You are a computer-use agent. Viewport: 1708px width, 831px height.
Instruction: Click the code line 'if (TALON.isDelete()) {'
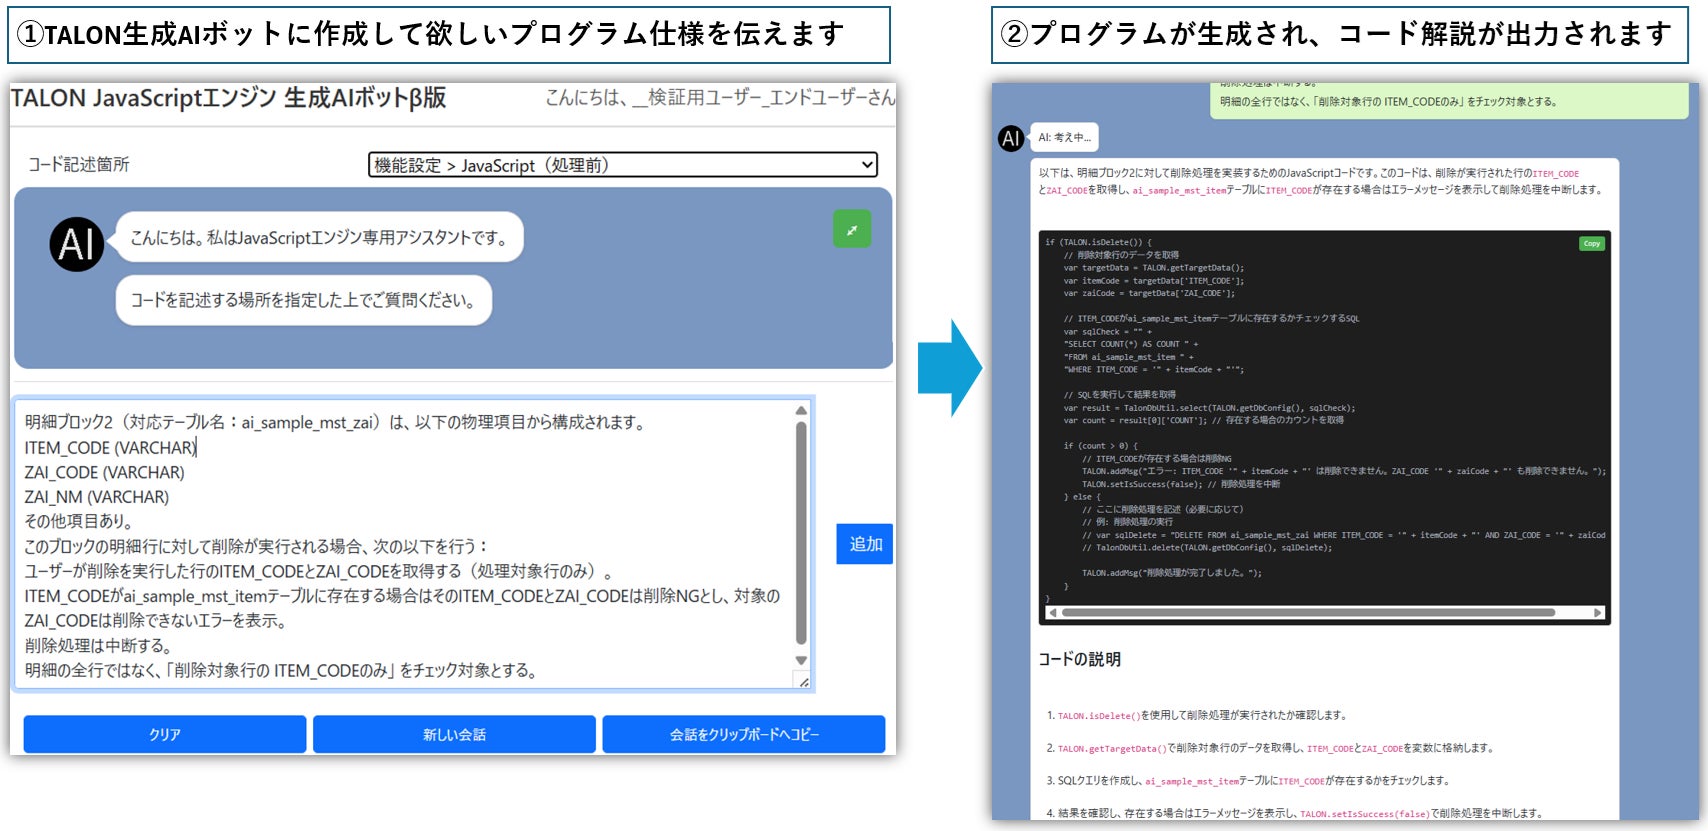1098,242
